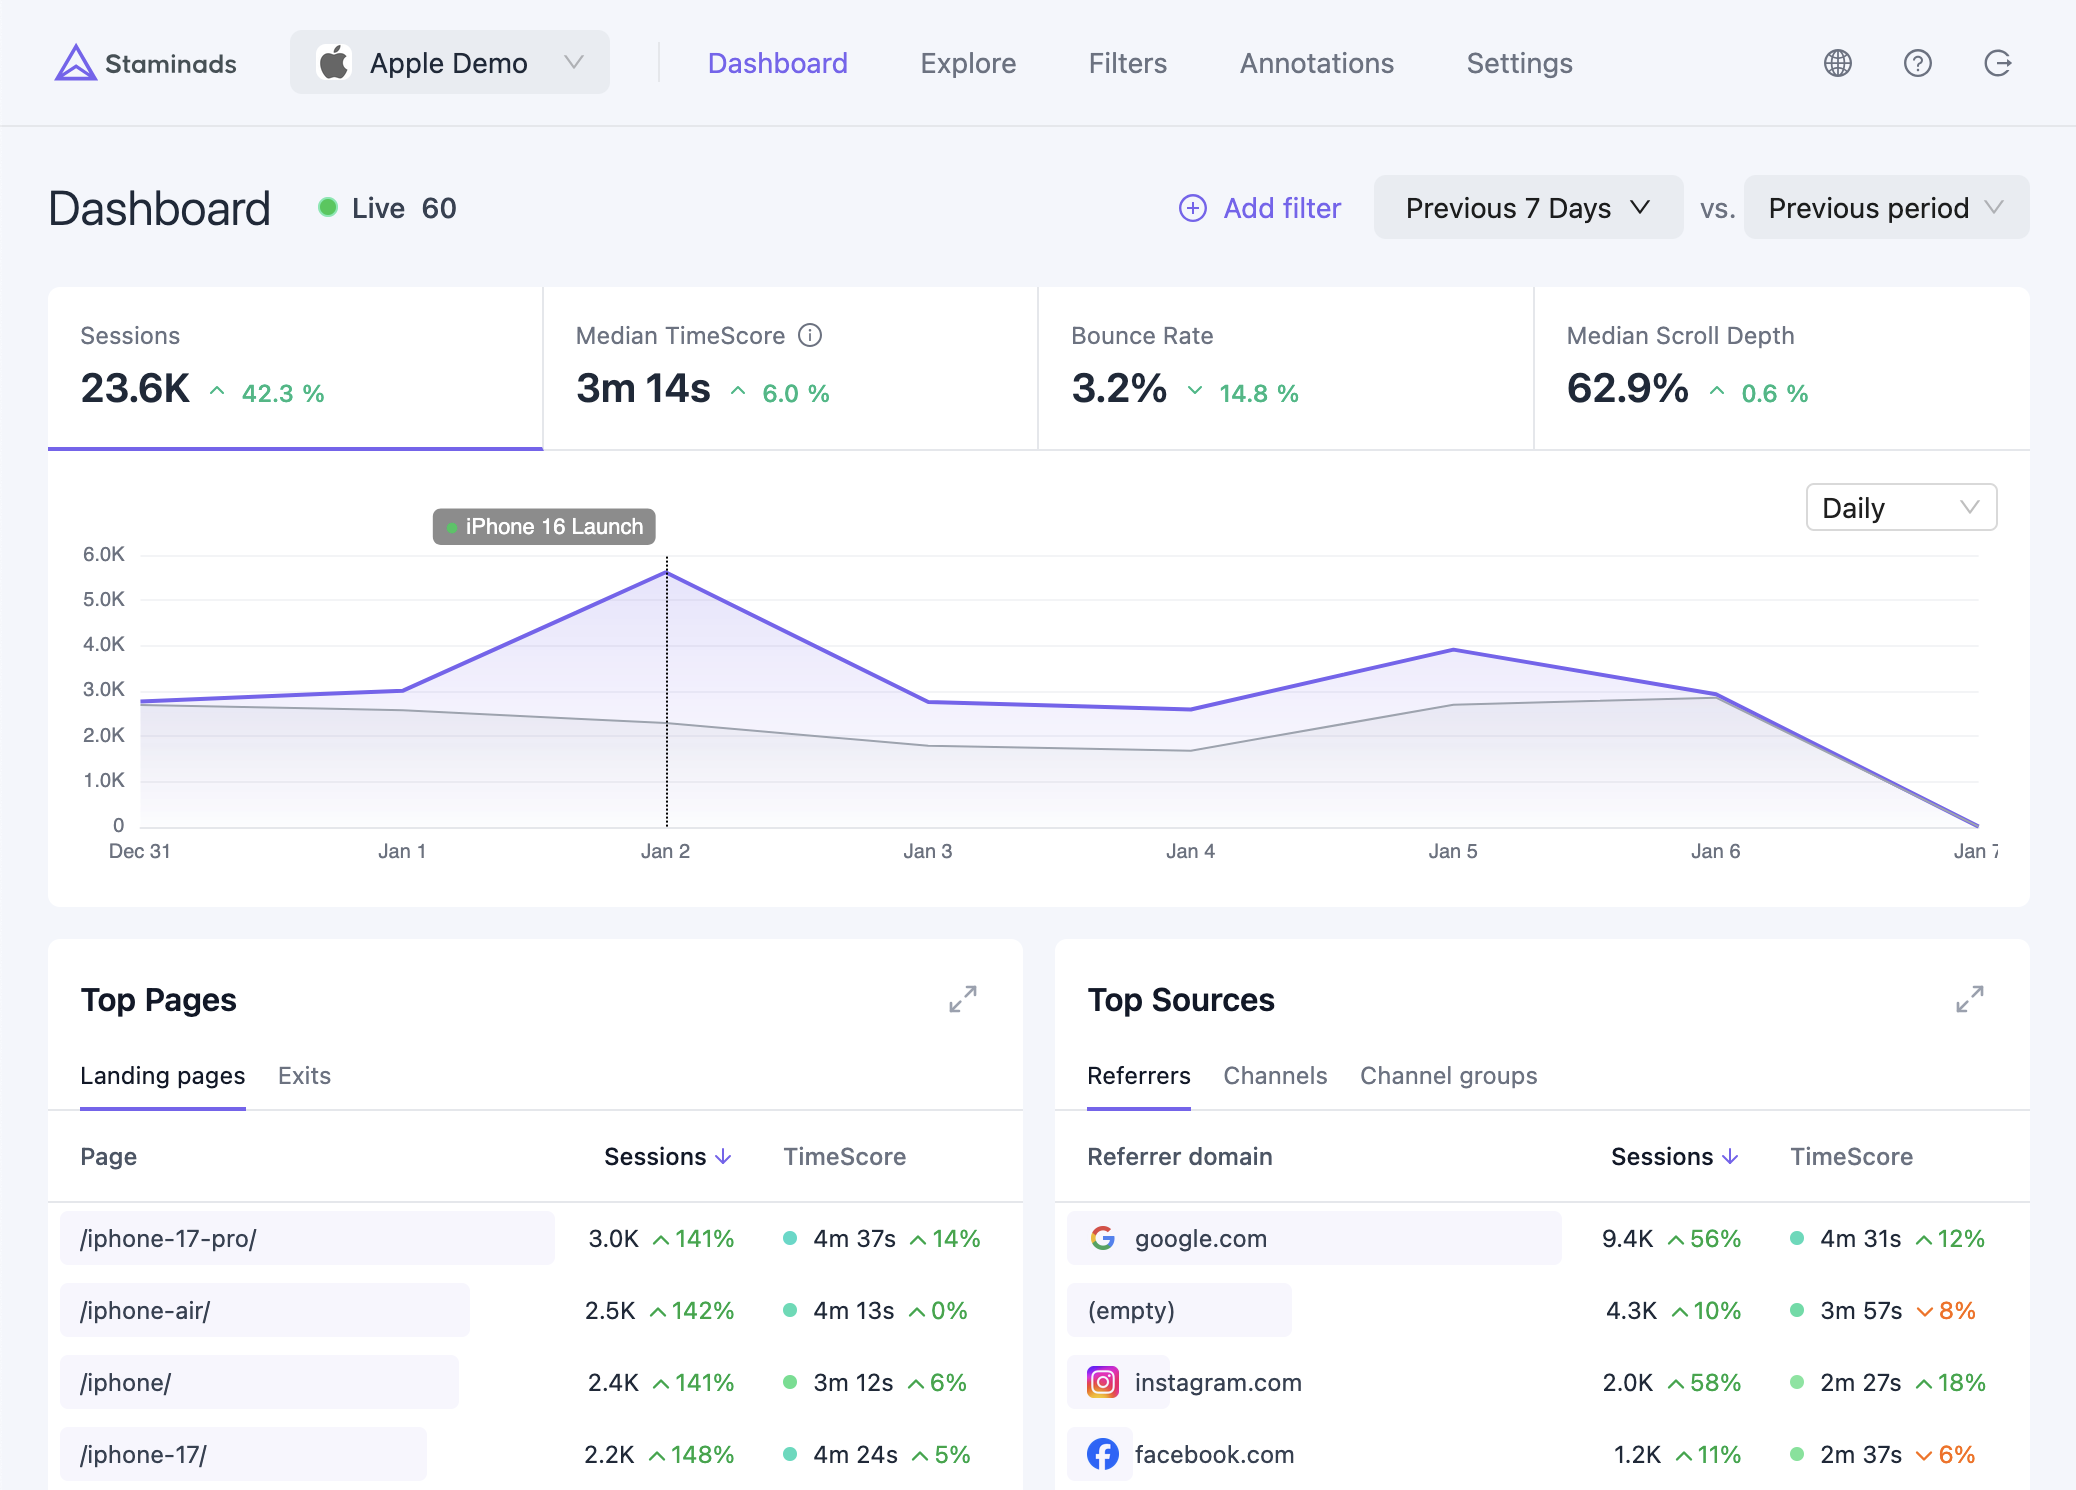2076x1490 pixels.
Task: Click the iPhone 16 Launch annotation marker
Action: click(x=543, y=526)
